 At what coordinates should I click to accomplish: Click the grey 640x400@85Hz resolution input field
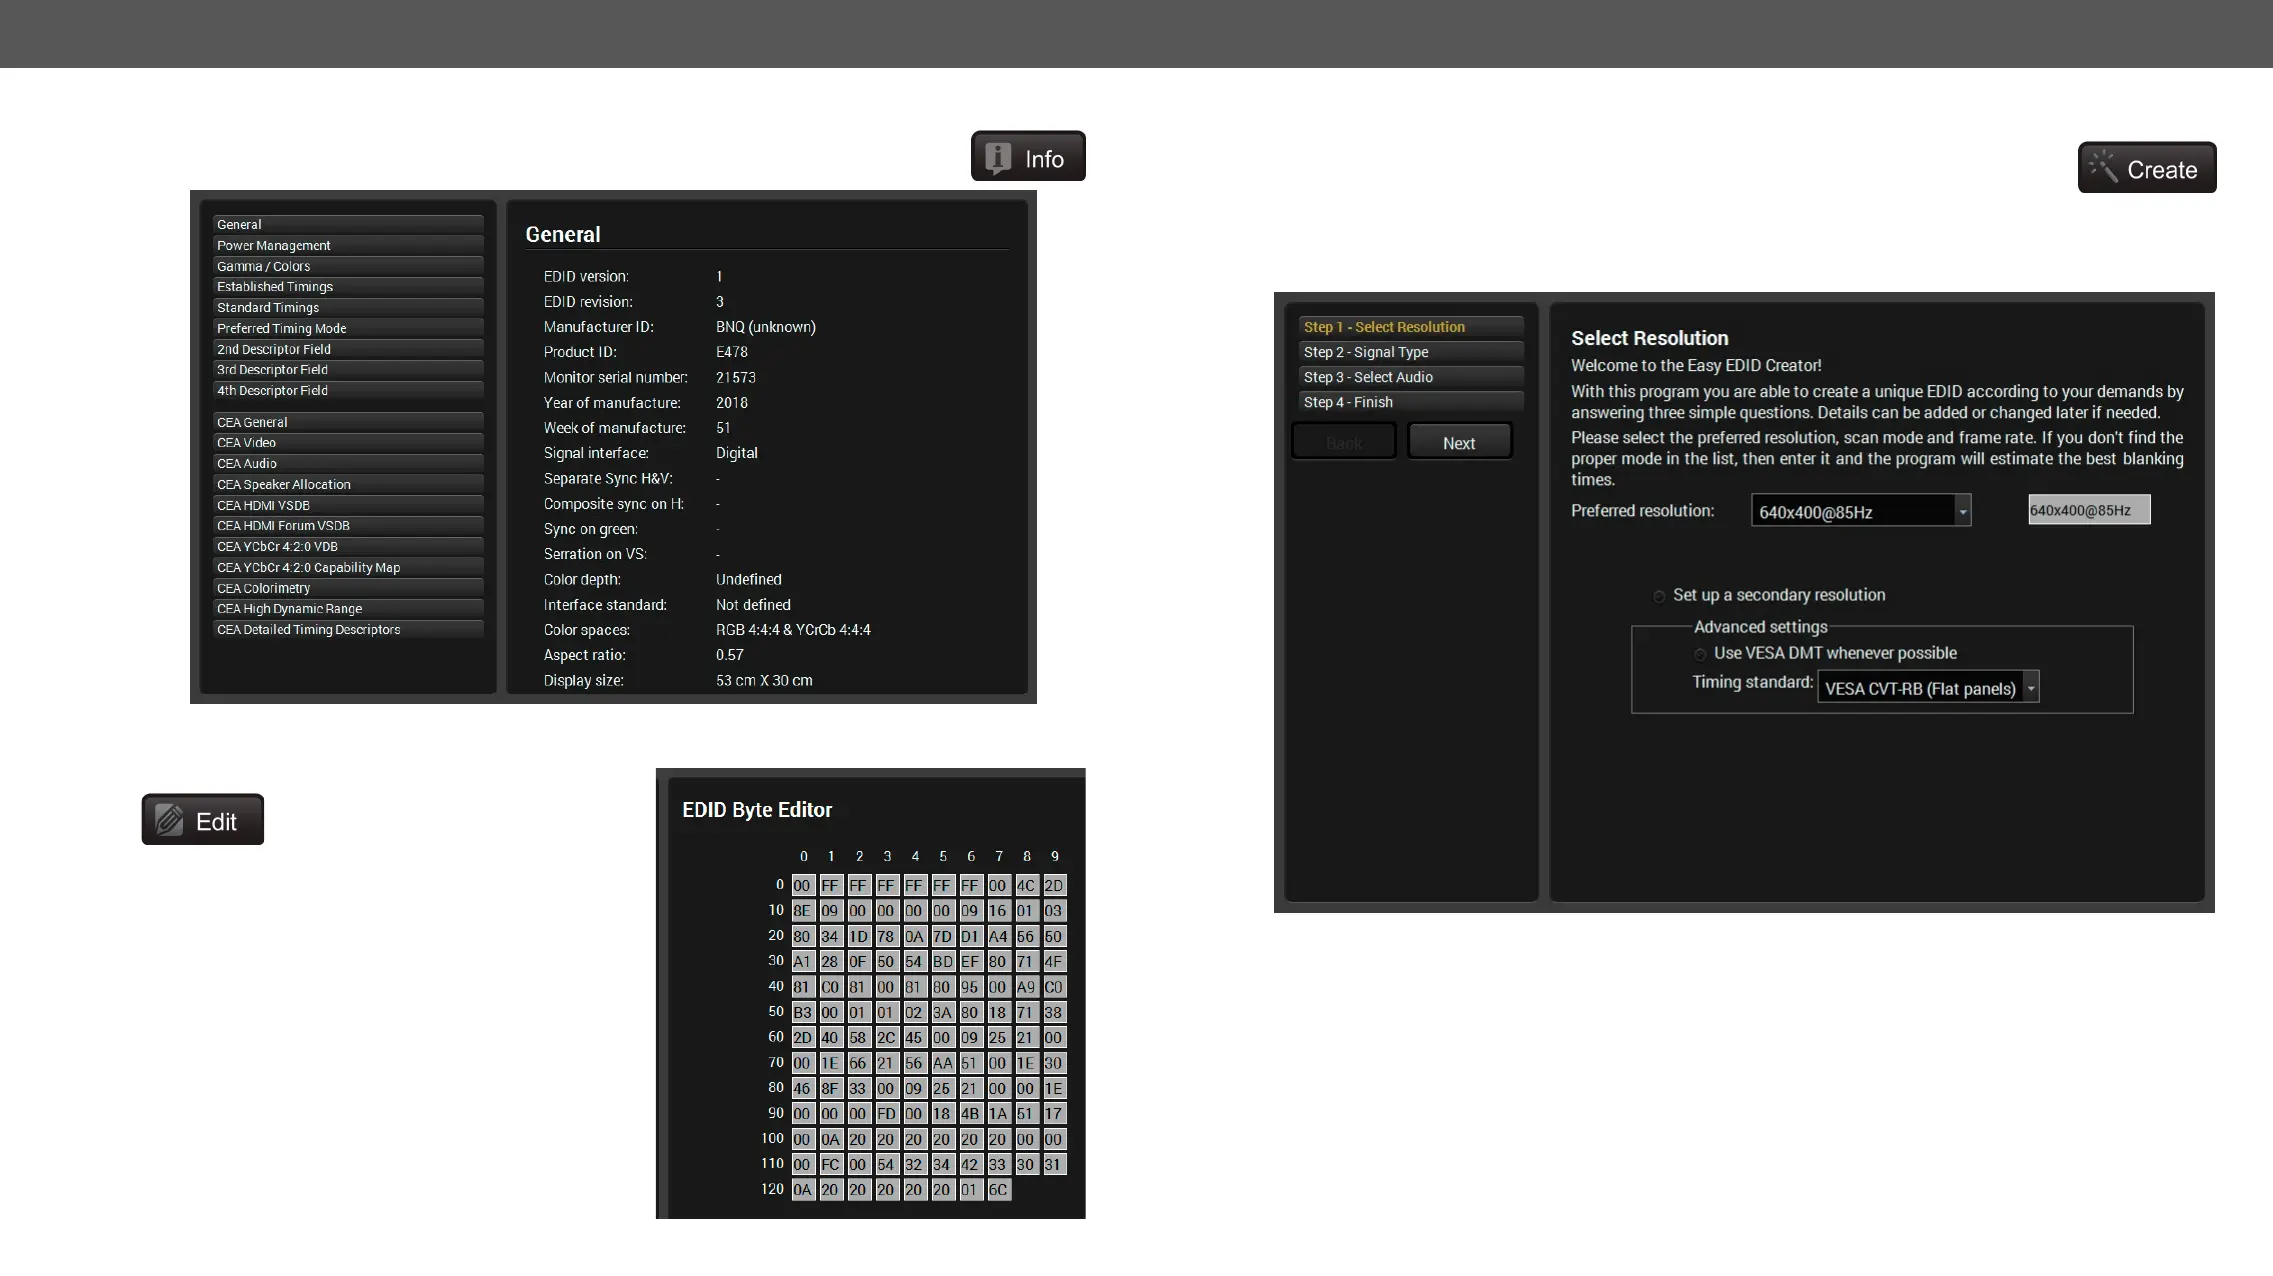point(2089,510)
